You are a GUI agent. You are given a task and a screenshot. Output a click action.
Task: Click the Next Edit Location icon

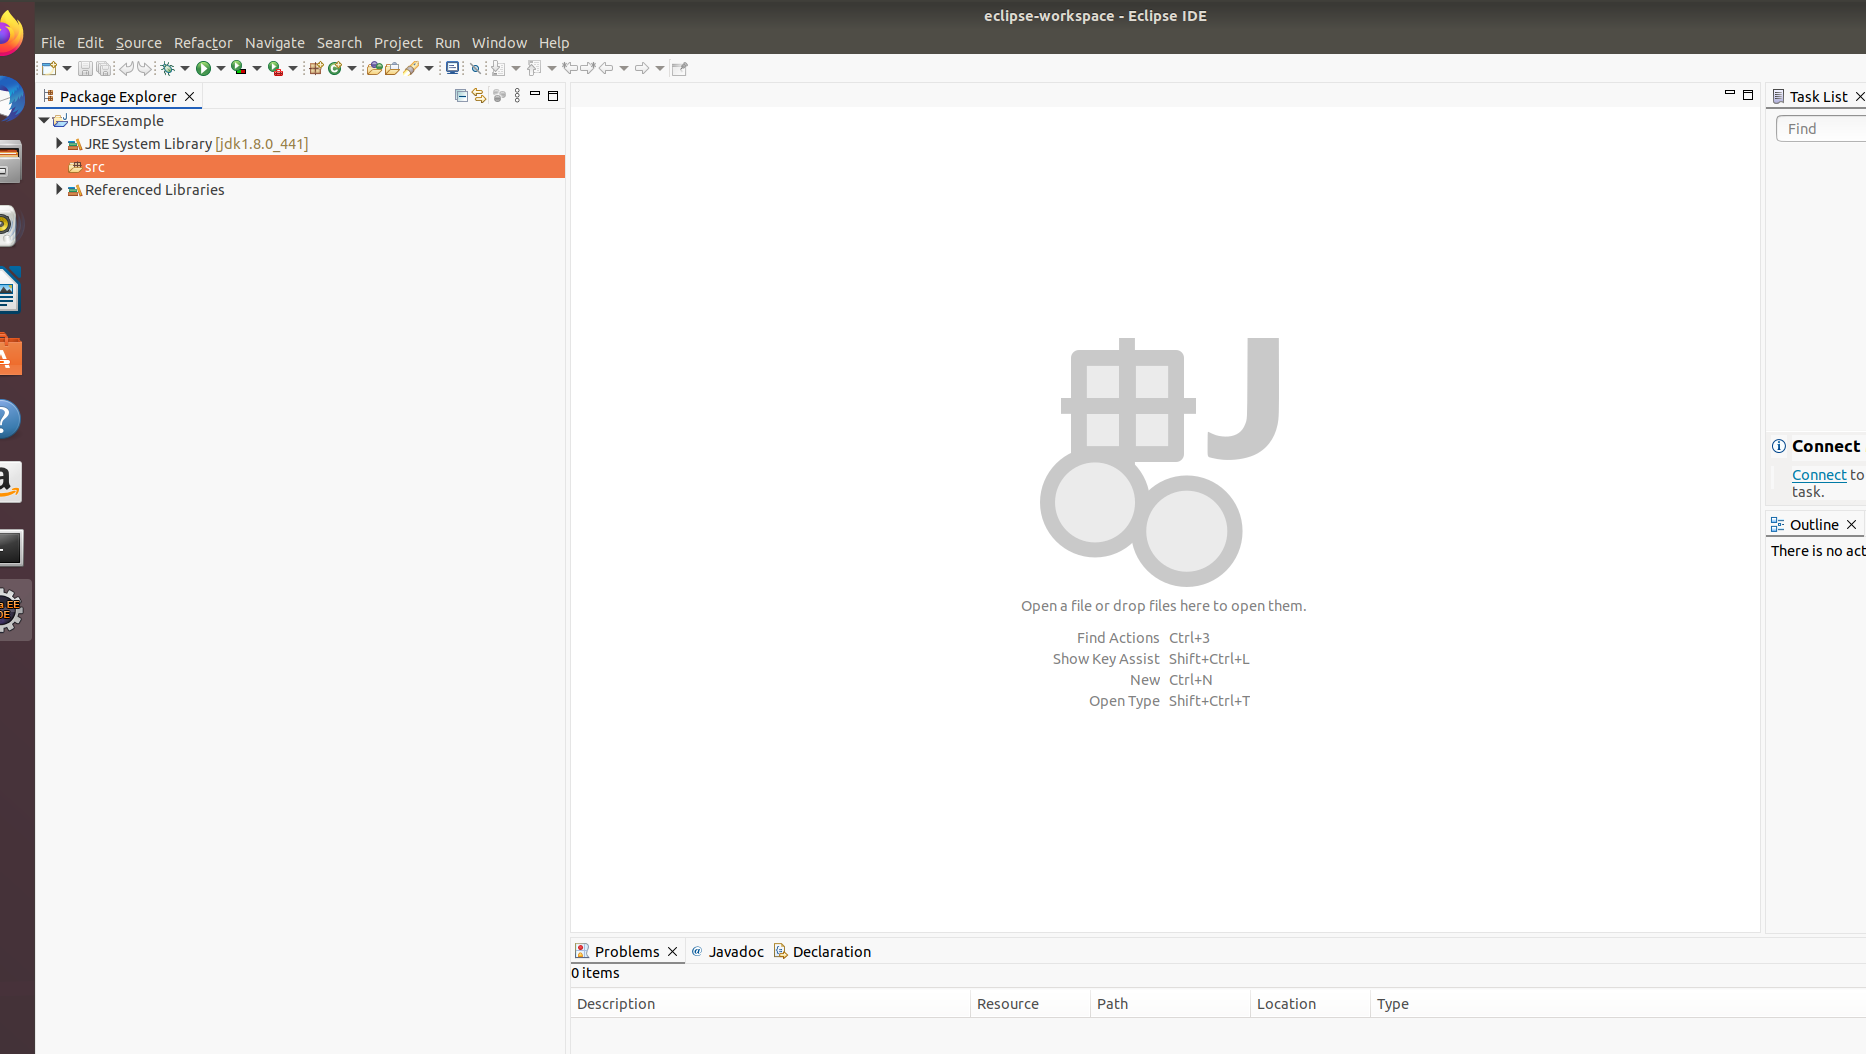tap(588, 68)
